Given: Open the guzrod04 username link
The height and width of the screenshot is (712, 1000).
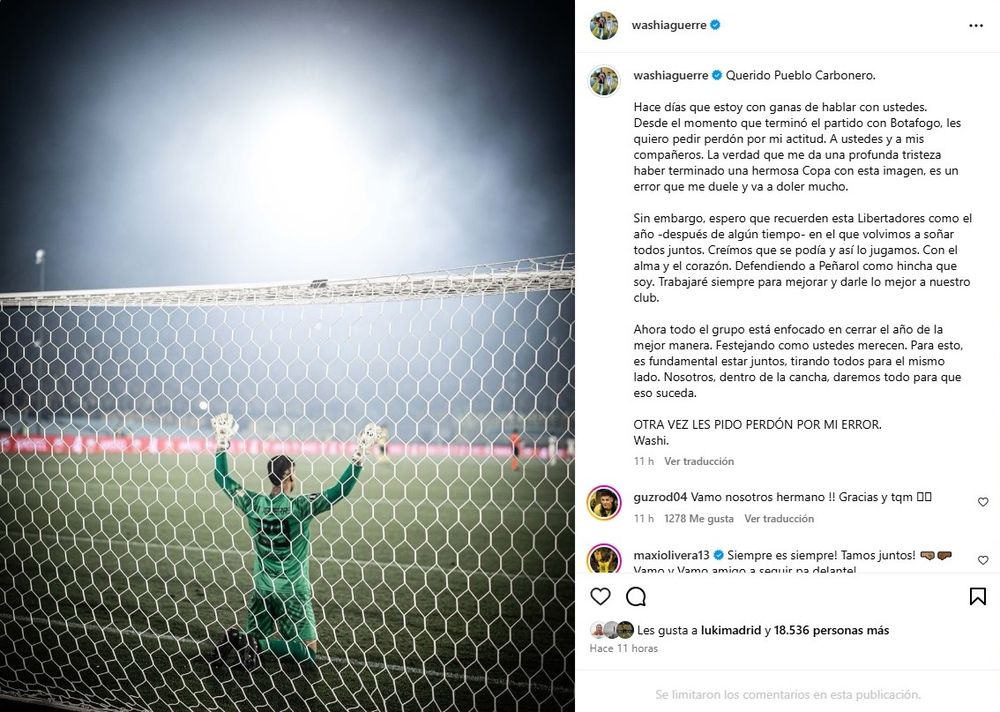Looking at the screenshot, I should click(660, 497).
